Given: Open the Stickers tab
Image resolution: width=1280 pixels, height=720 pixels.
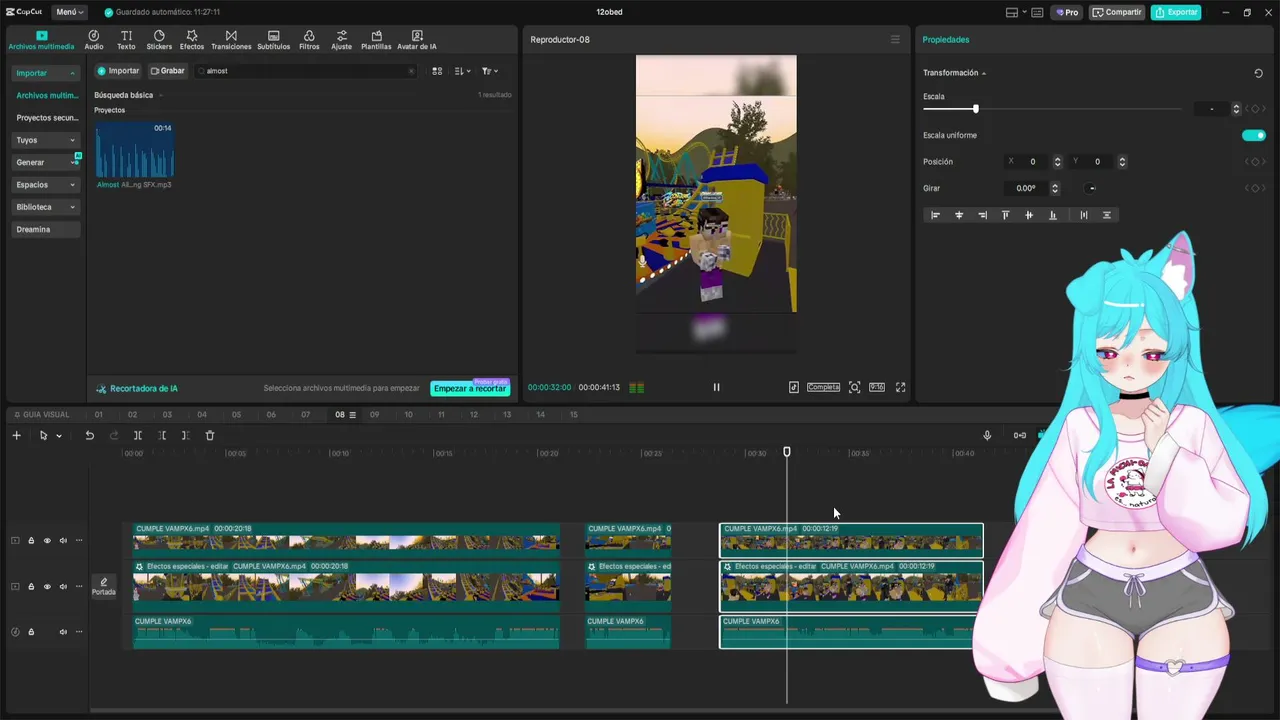Looking at the screenshot, I should coord(159,40).
